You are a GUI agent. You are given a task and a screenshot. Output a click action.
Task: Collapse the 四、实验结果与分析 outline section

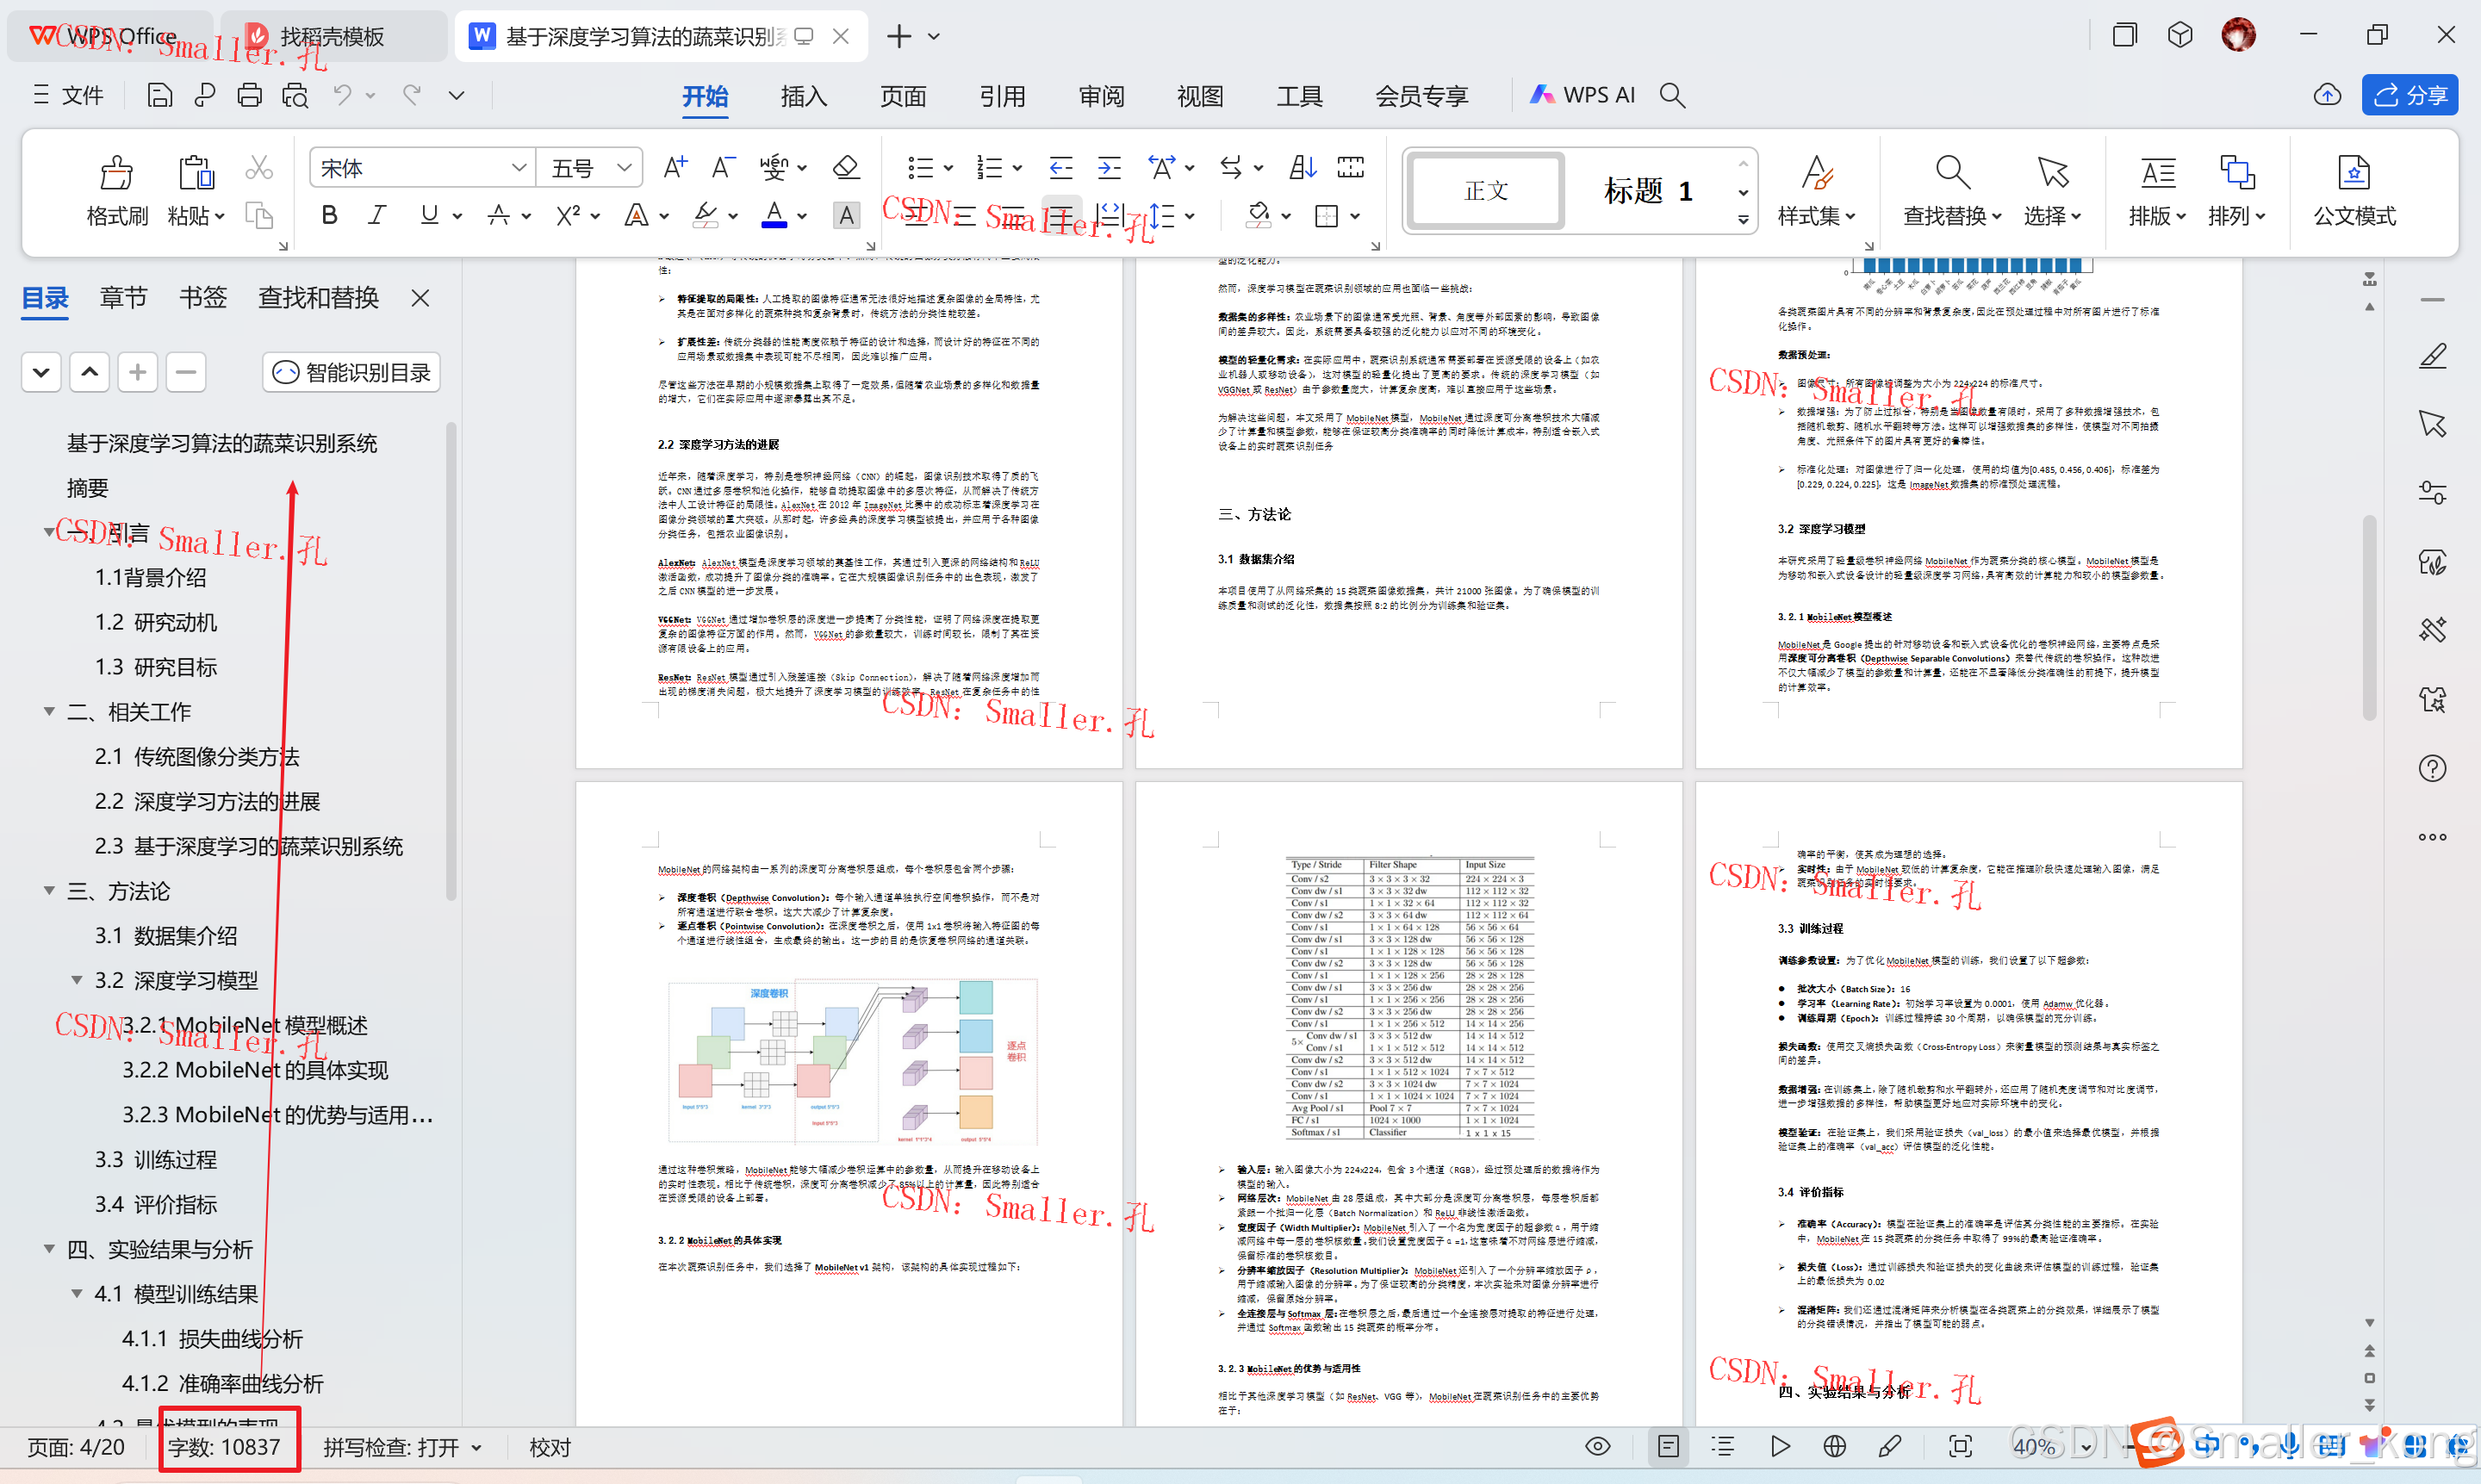pos(49,1249)
